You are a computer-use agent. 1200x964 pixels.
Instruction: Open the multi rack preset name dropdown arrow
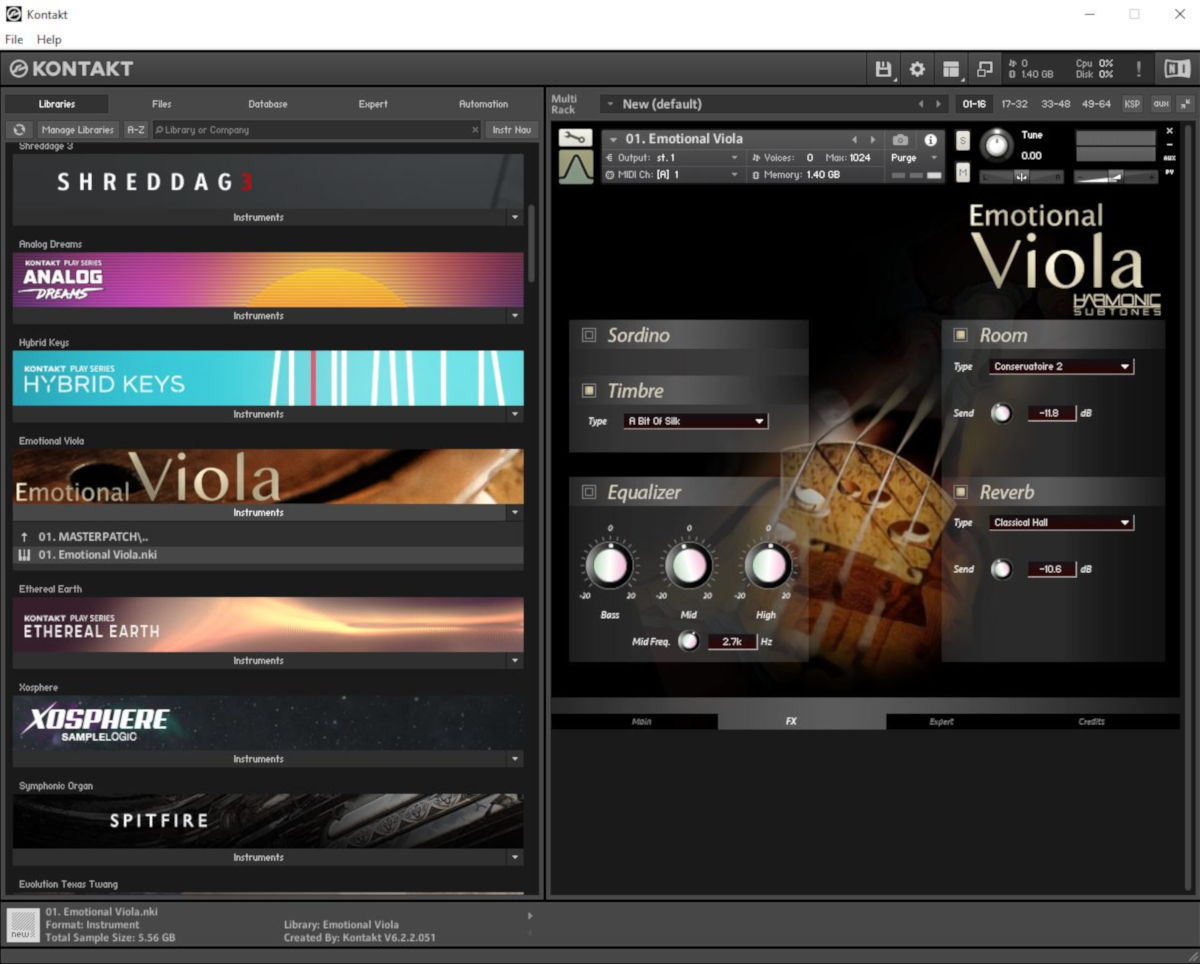pyautogui.click(x=608, y=104)
